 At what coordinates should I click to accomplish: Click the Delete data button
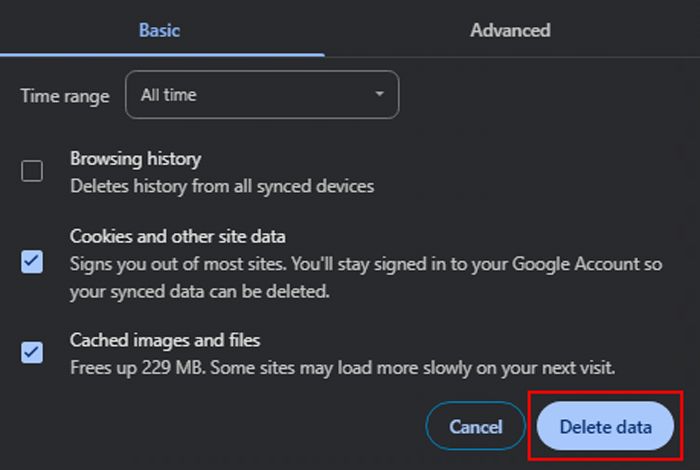[605, 427]
